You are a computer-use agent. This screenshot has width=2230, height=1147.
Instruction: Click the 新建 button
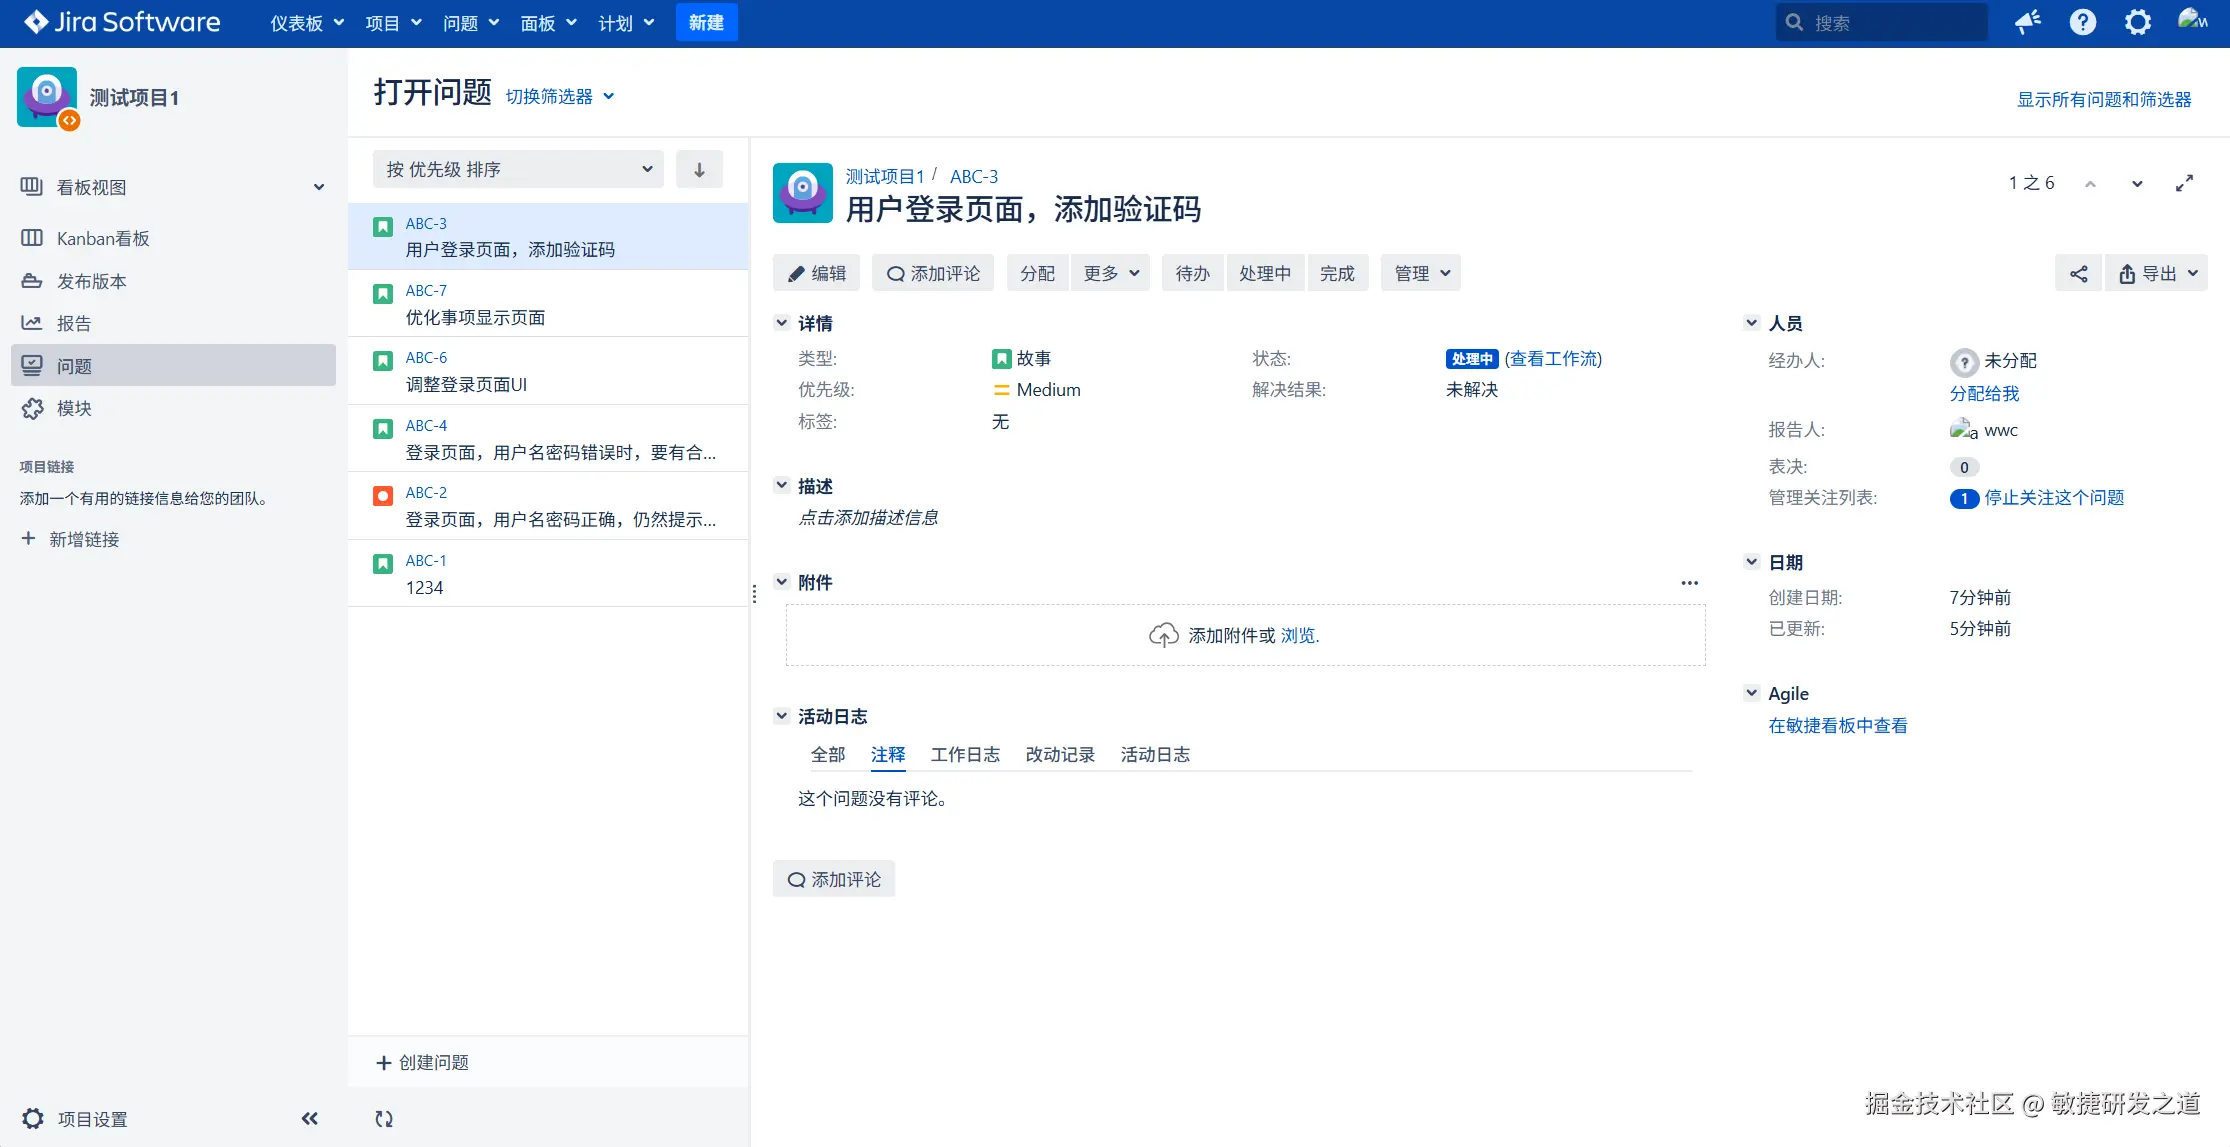tap(706, 22)
